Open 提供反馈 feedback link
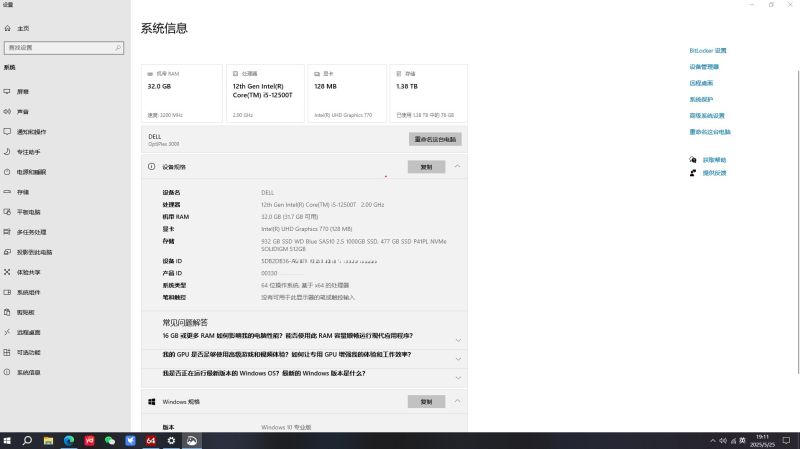The width and height of the screenshot is (800, 449). 714,173
